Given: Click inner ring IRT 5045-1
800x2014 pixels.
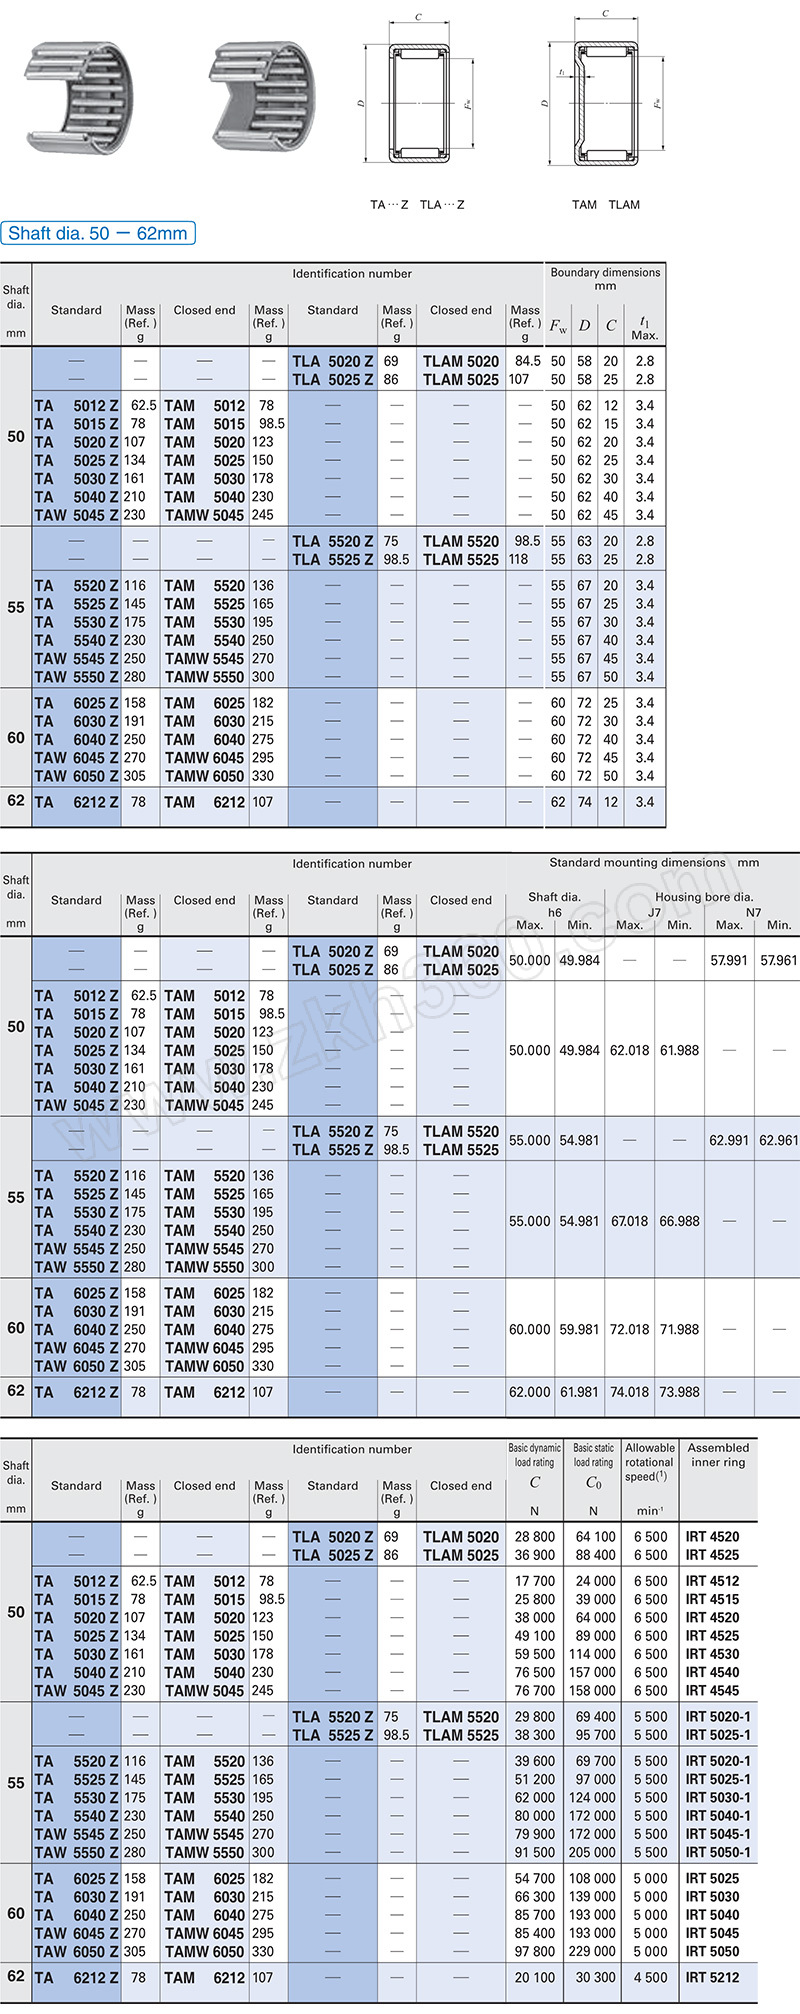Looking at the screenshot, I should [718, 1834].
